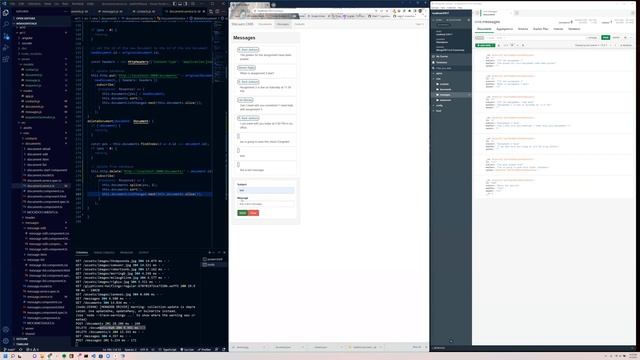
Task: Click the ADD DATA button in Compass
Action: tap(485, 45)
